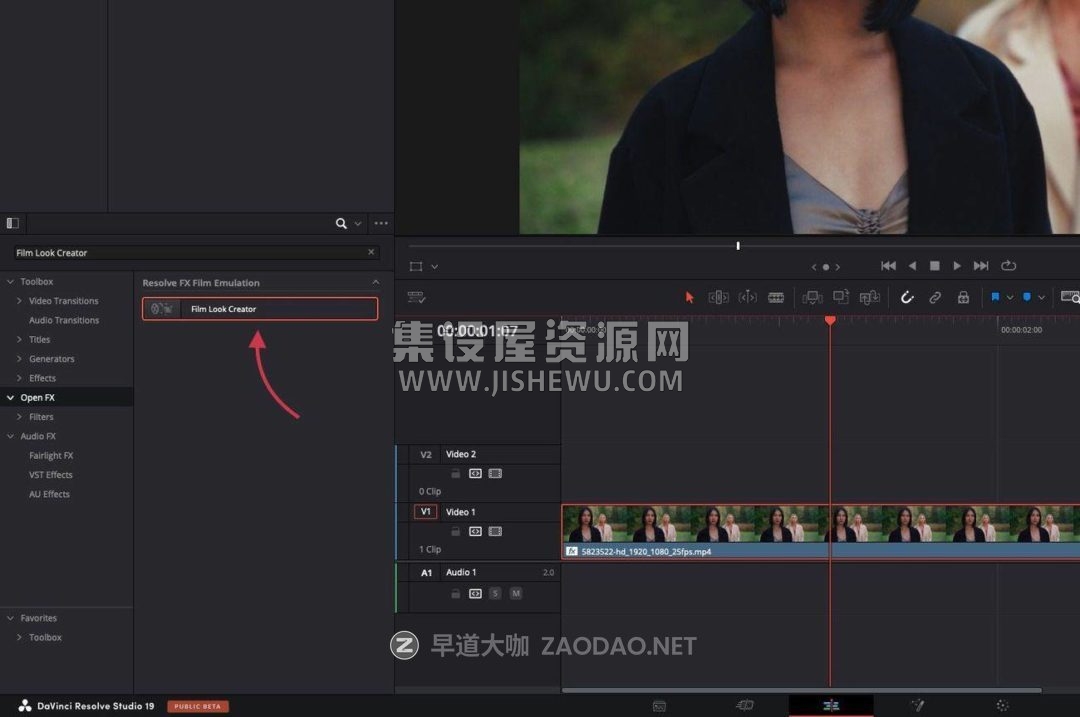Viewport: 1080px width, 717px height.
Task: Select Audio Transitions category
Action: pos(64,320)
